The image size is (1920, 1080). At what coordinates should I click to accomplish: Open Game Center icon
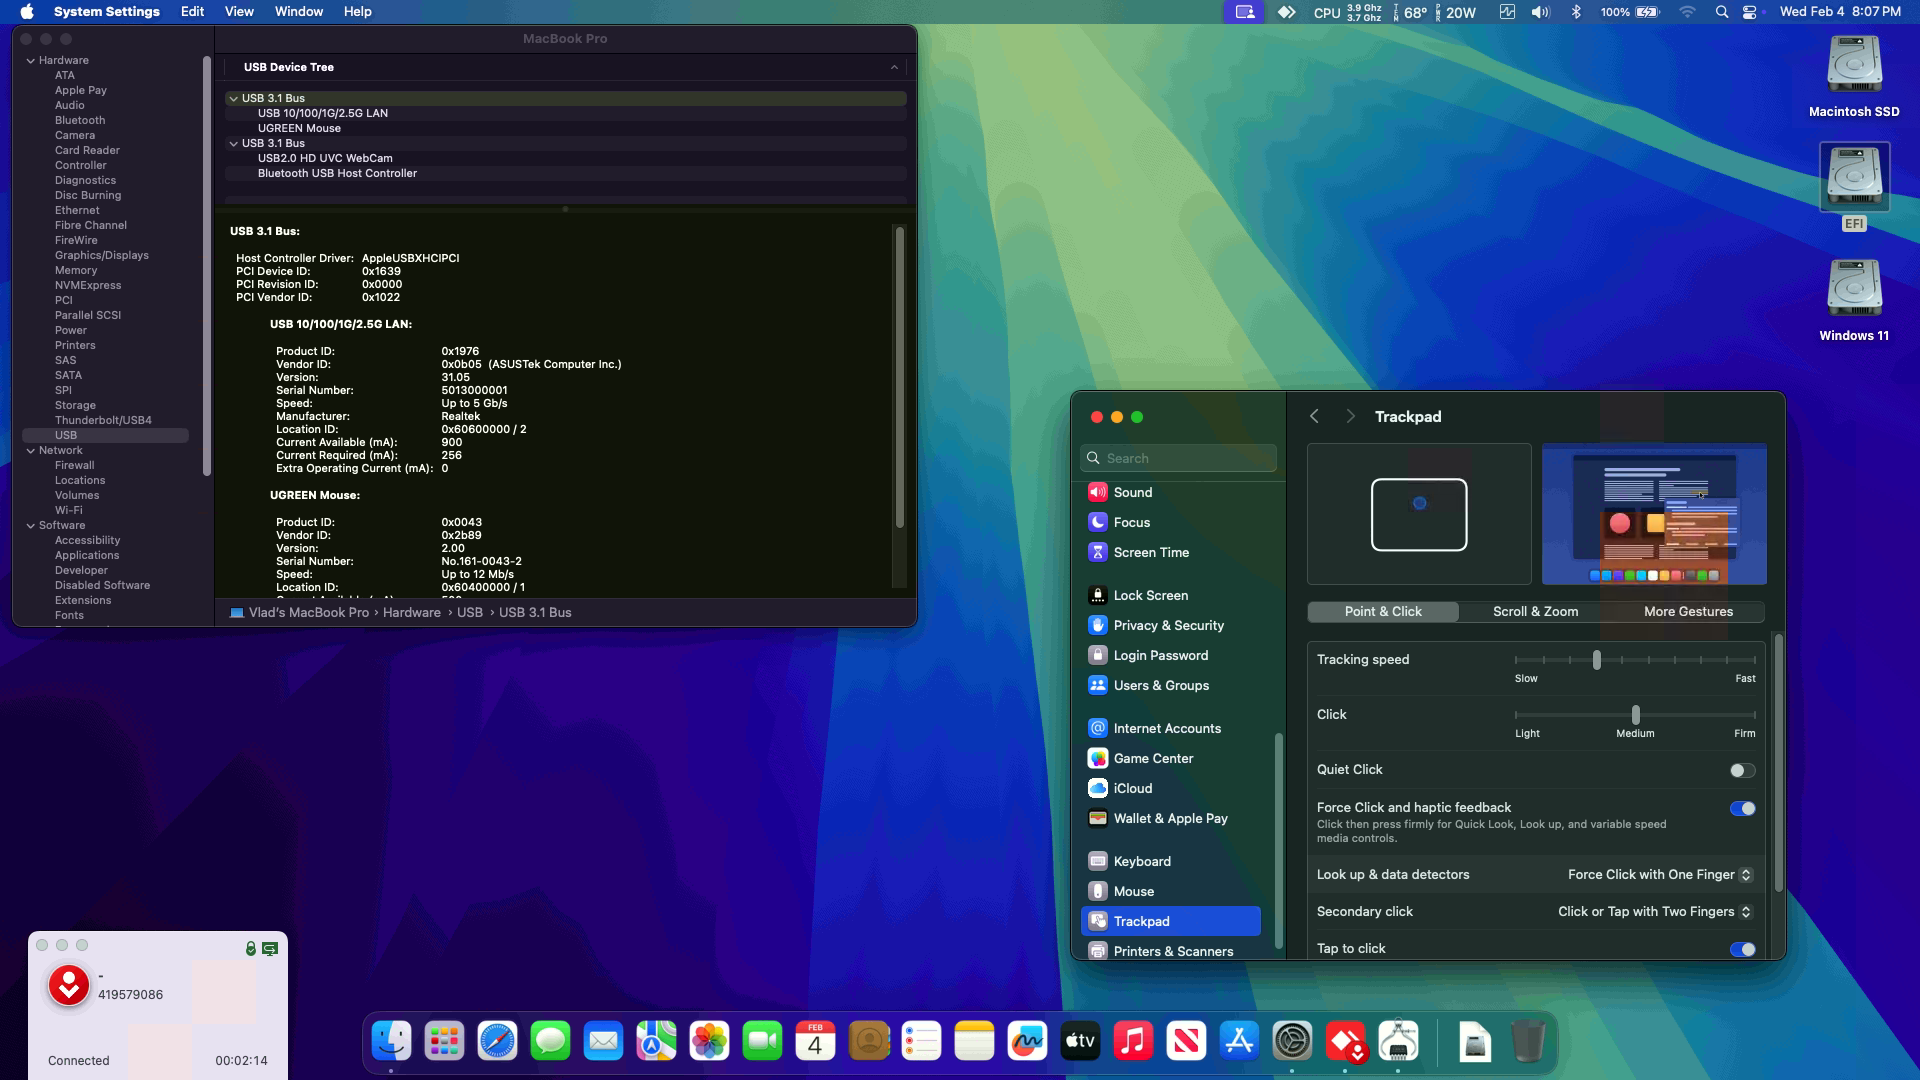point(1097,758)
